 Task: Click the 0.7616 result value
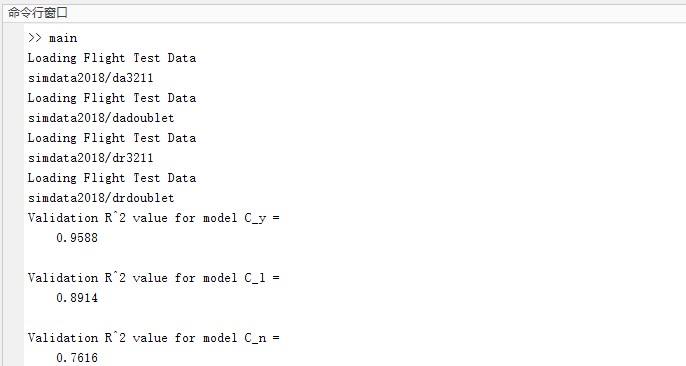coord(77,358)
